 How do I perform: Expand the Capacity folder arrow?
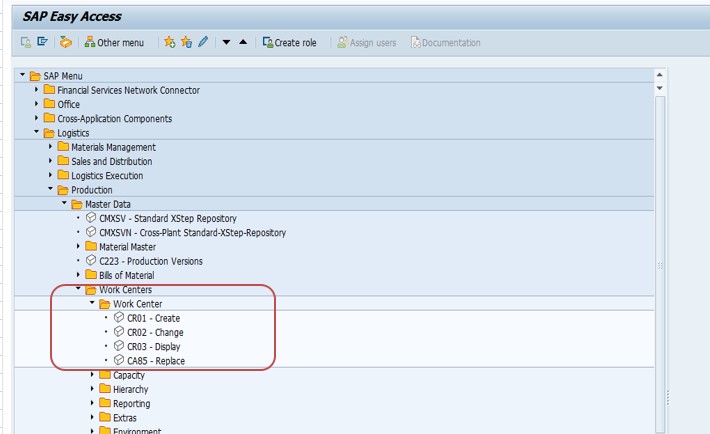pyautogui.click(x=92, y=375)
